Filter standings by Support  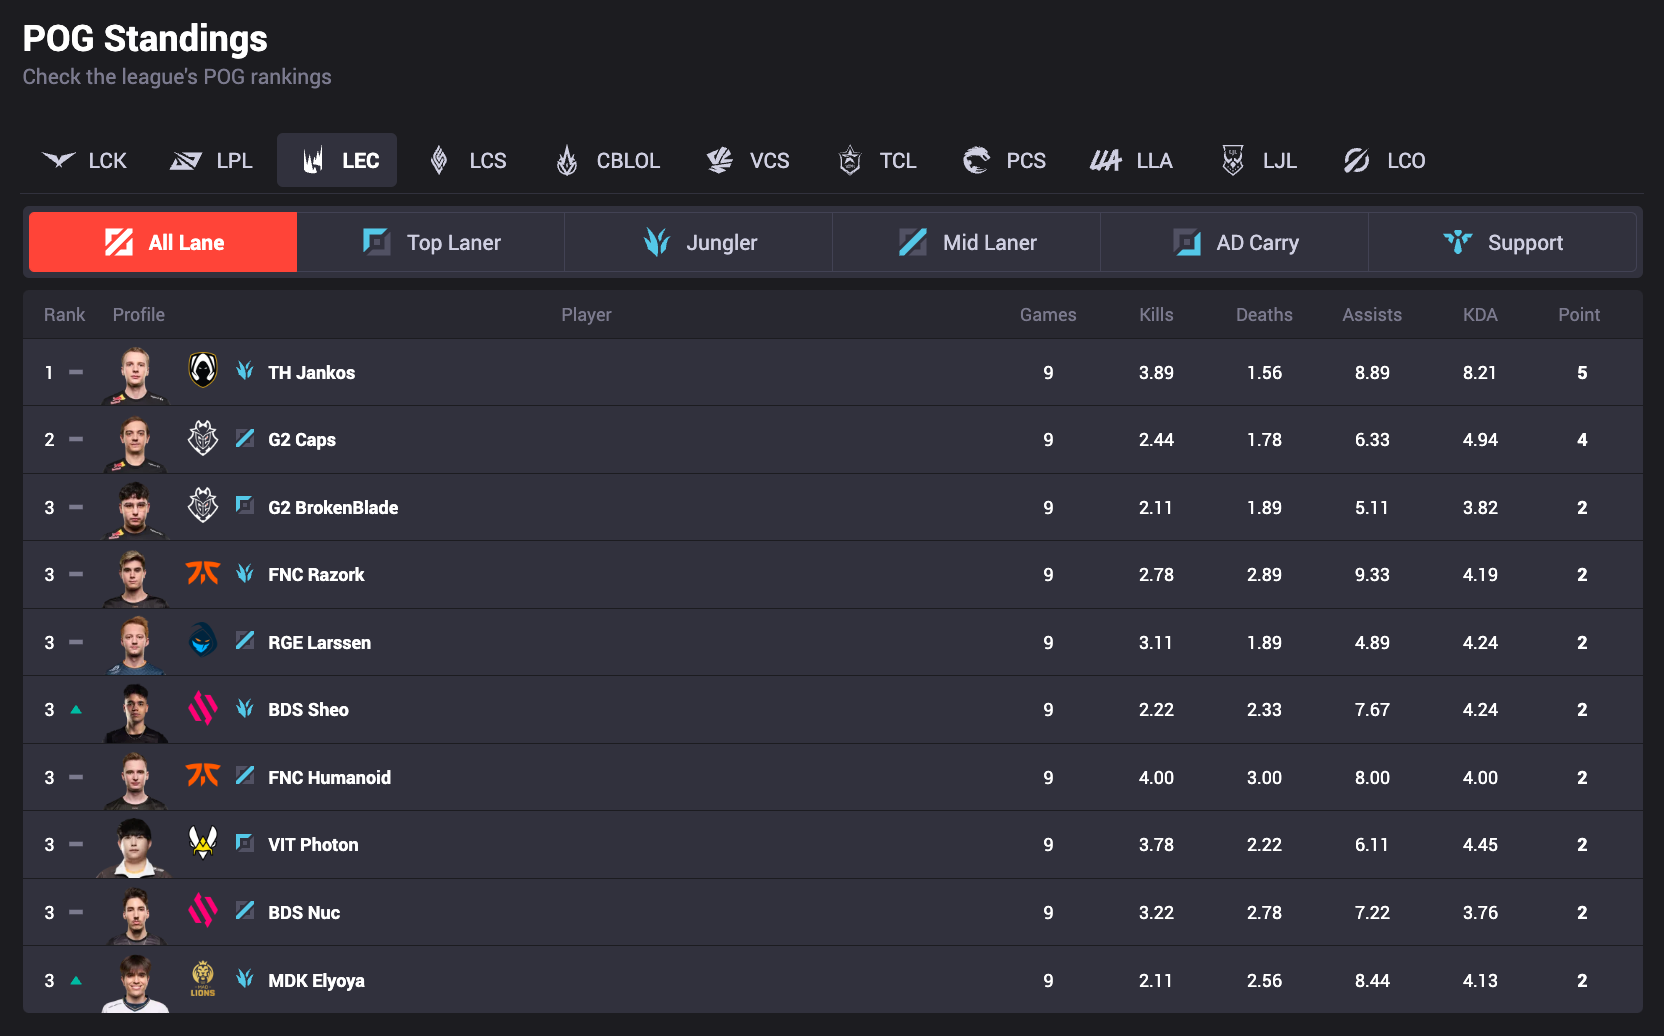pyautogui.click(x=1502, y=242)
